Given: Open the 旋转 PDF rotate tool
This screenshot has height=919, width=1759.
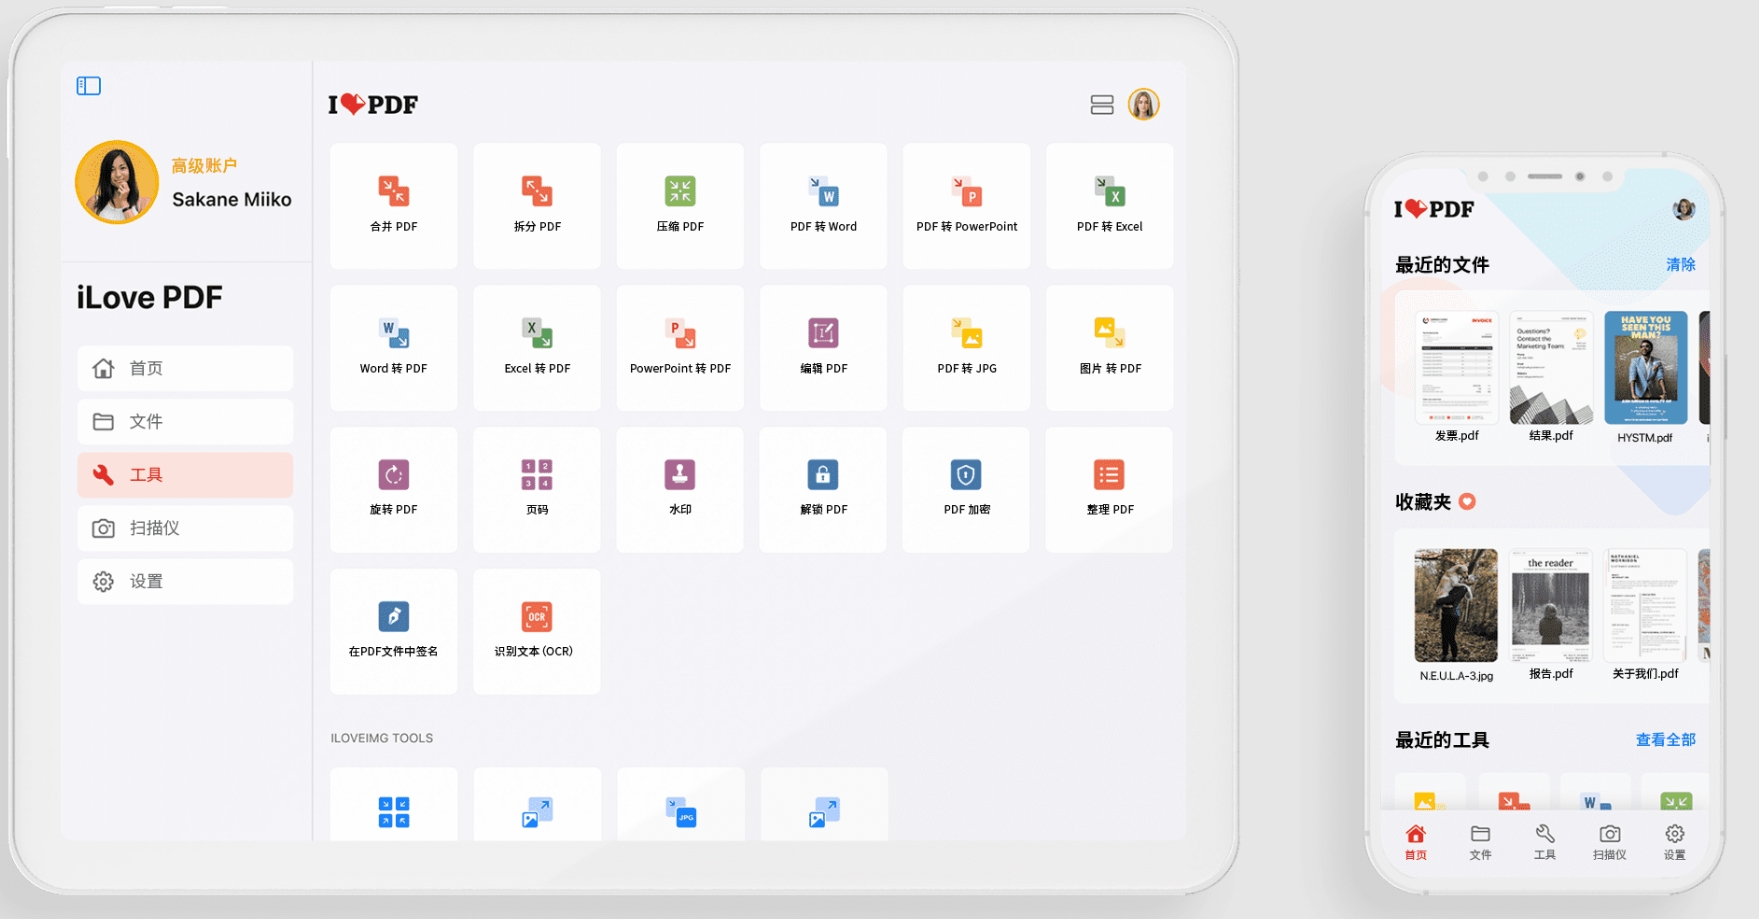Looking at the screenshot, I should (393, 490).
